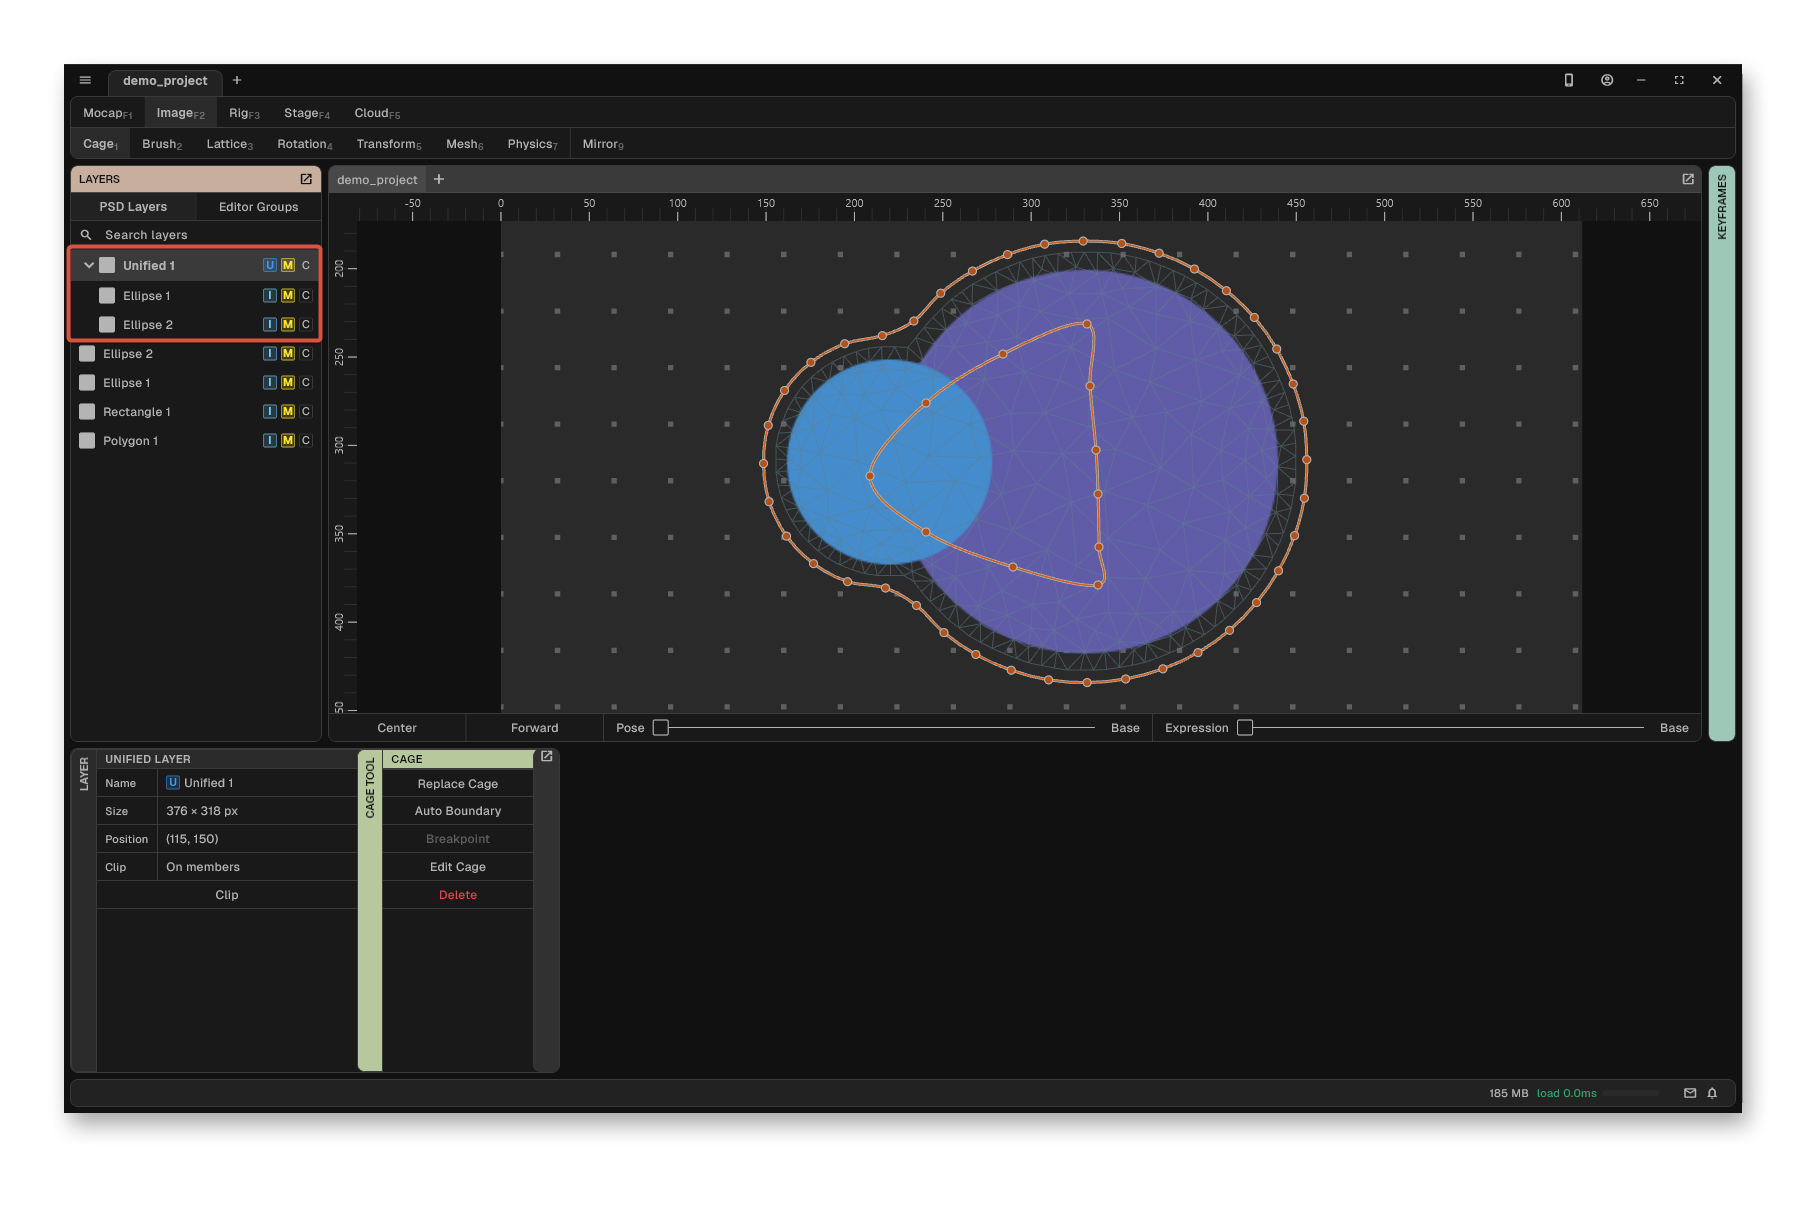The width and height of the screenshot is (1813, 1205).
Task: Click the red Delete button
Action: pyautogui.click(x=458, y=895)
